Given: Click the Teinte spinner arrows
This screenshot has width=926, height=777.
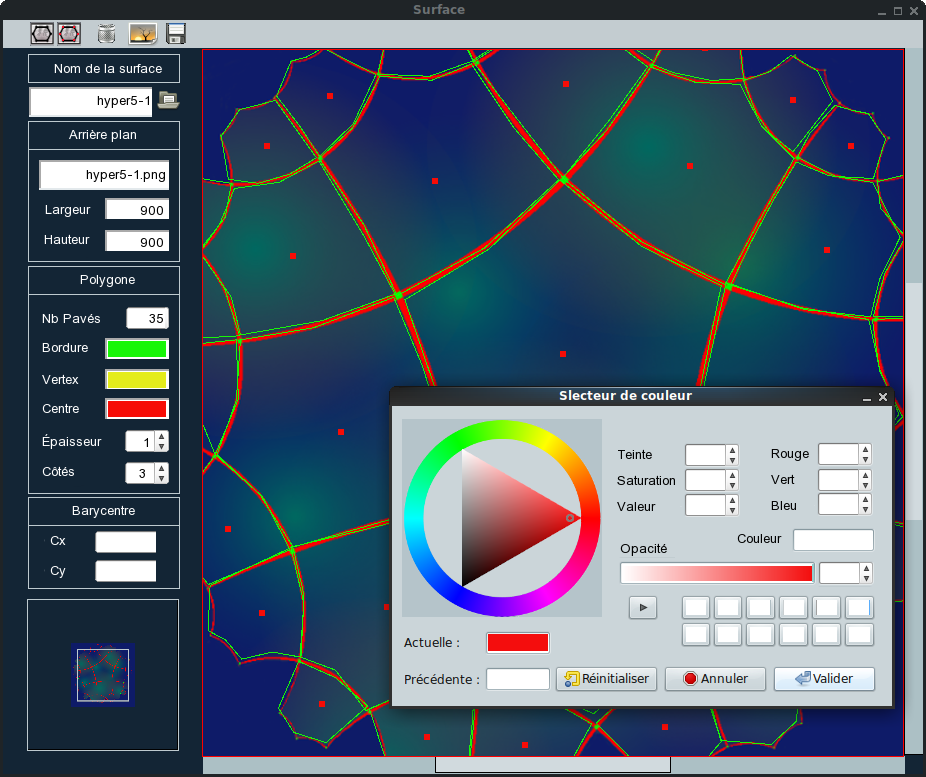Looking at the screenshot, I should 732,455.
